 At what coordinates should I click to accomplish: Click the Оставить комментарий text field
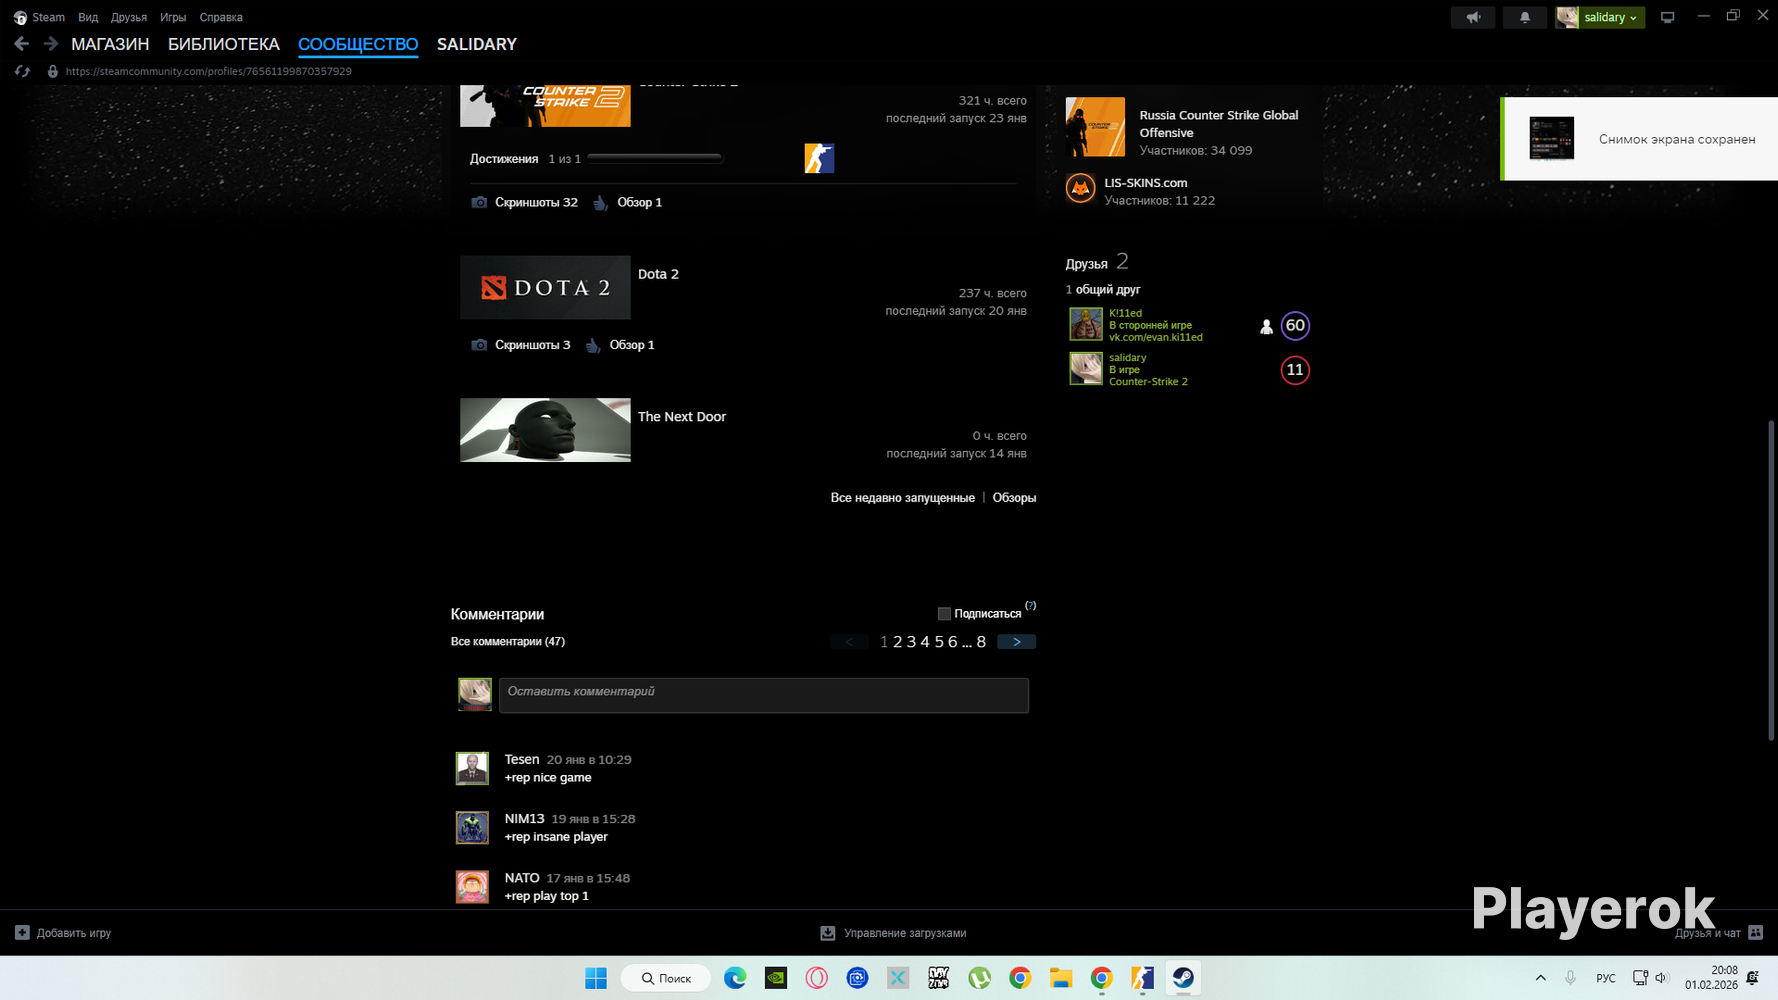click(764, 695)
